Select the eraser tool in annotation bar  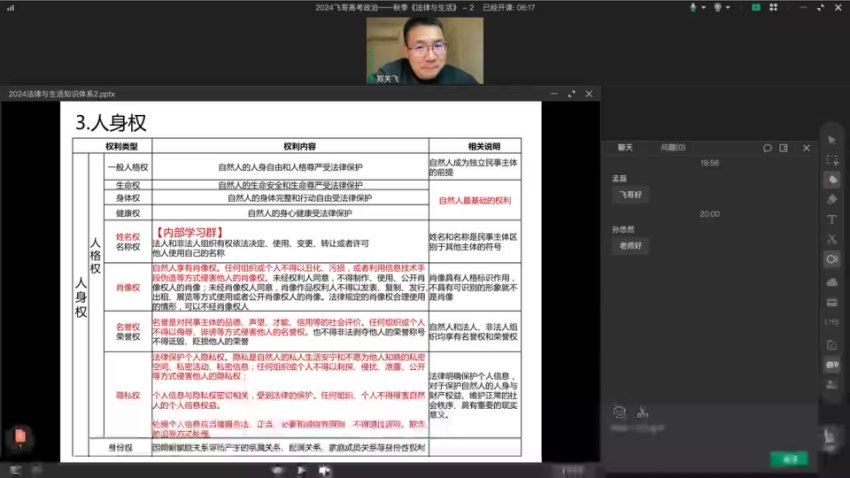click(x=831, y=198)
